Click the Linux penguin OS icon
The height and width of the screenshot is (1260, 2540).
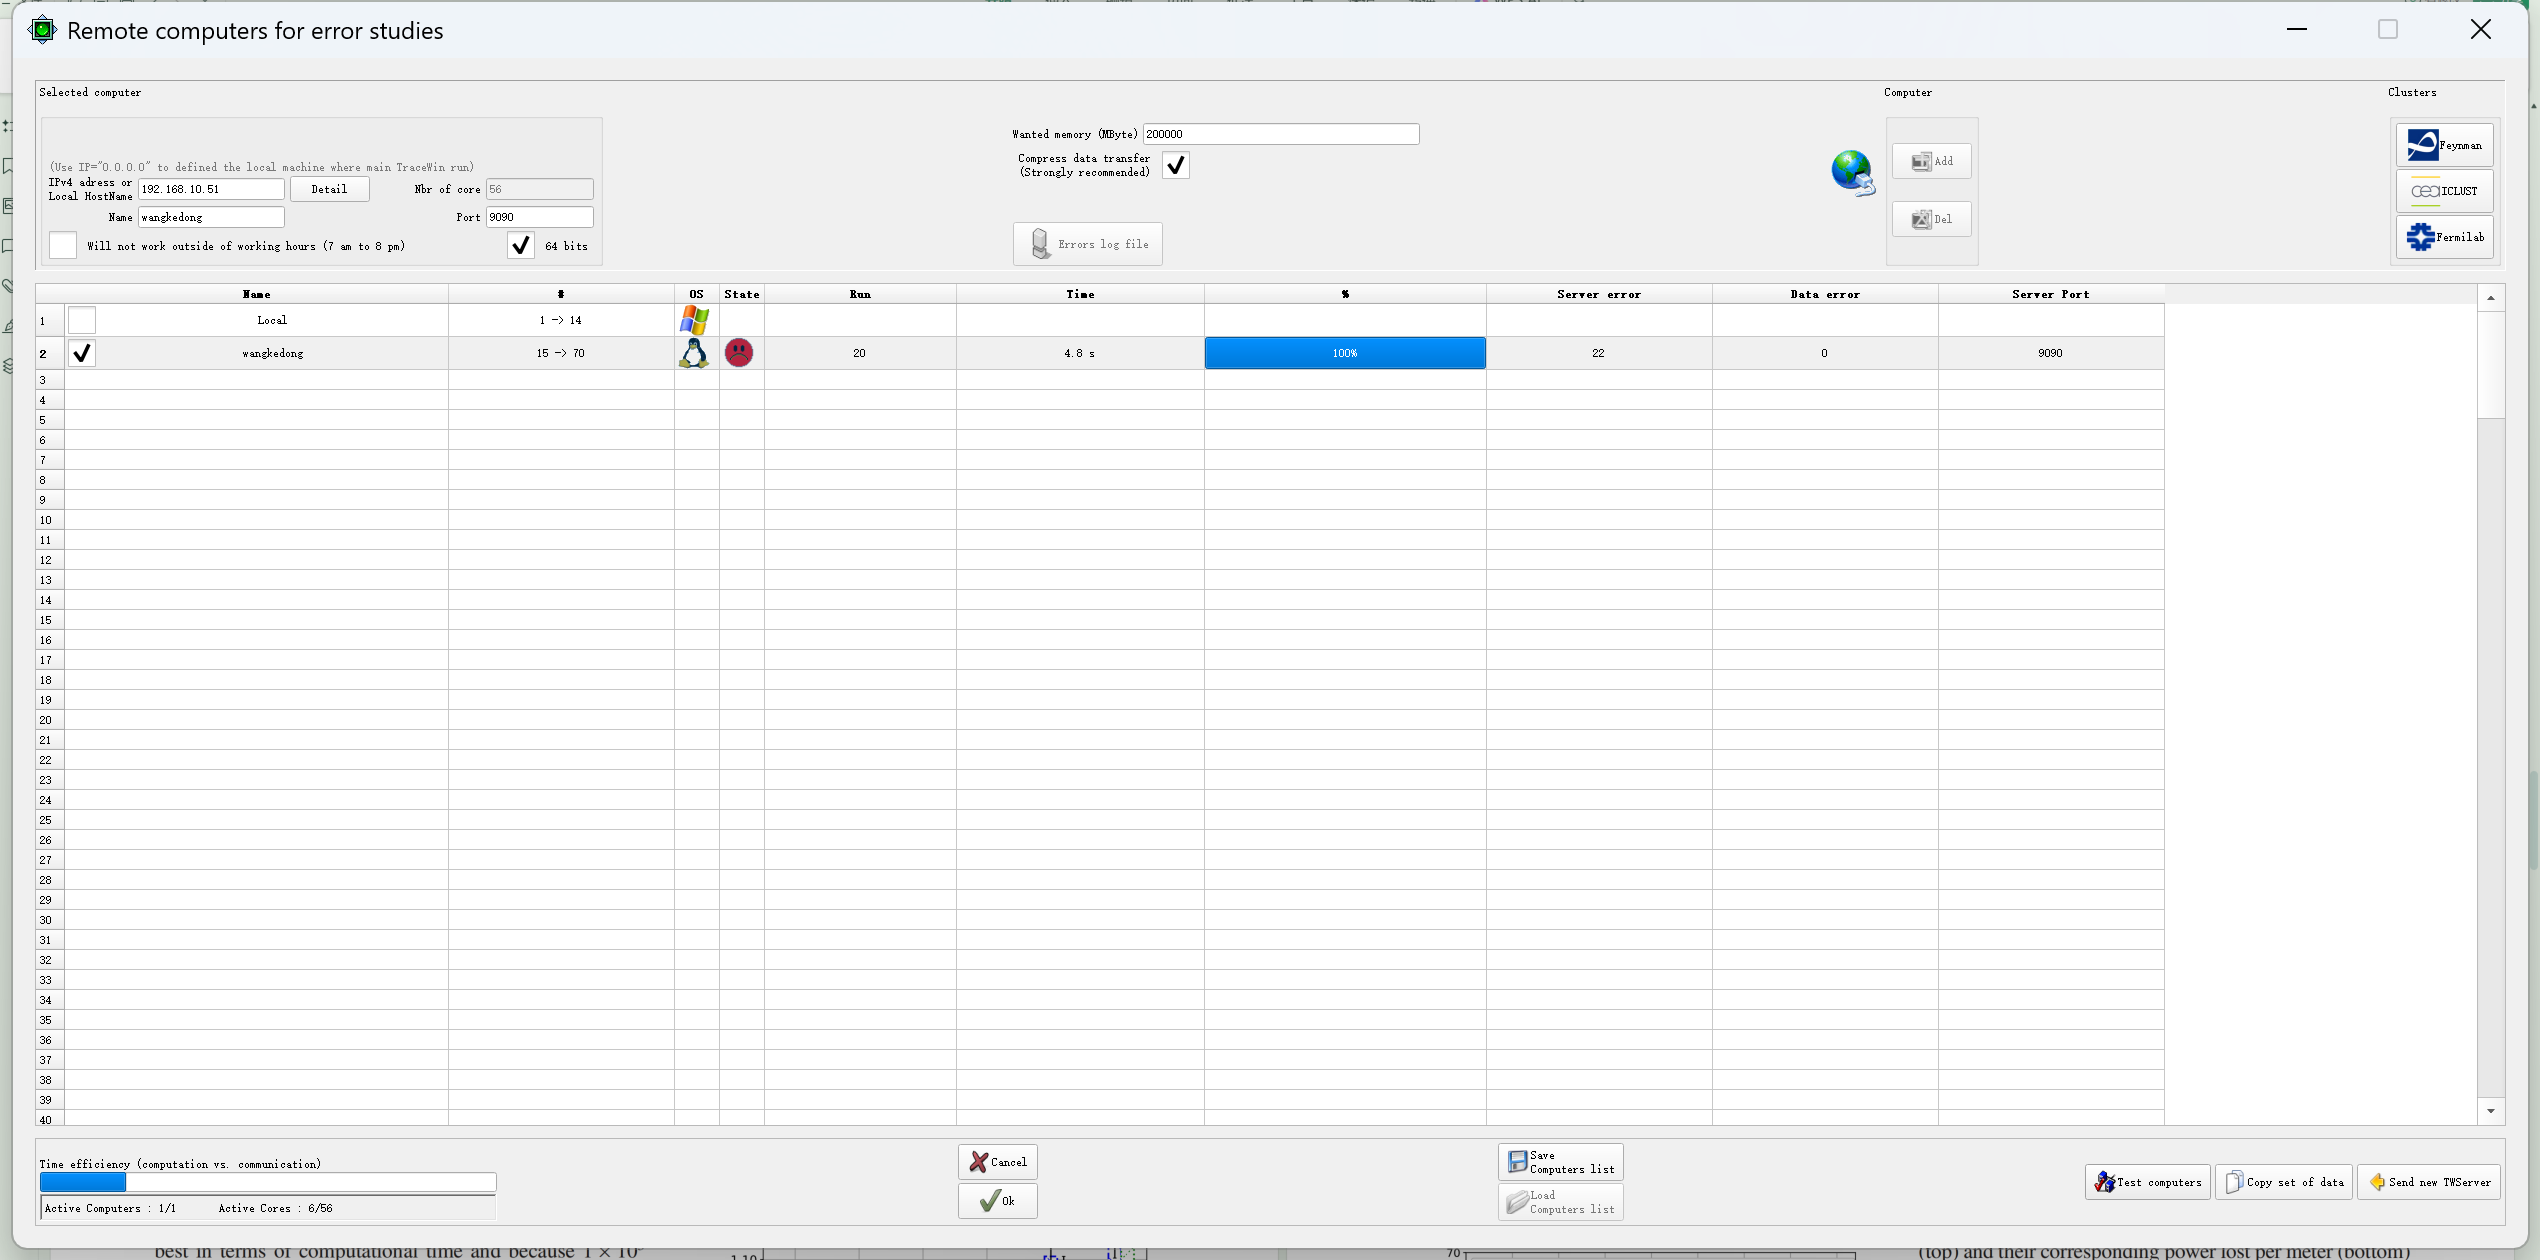694,353
